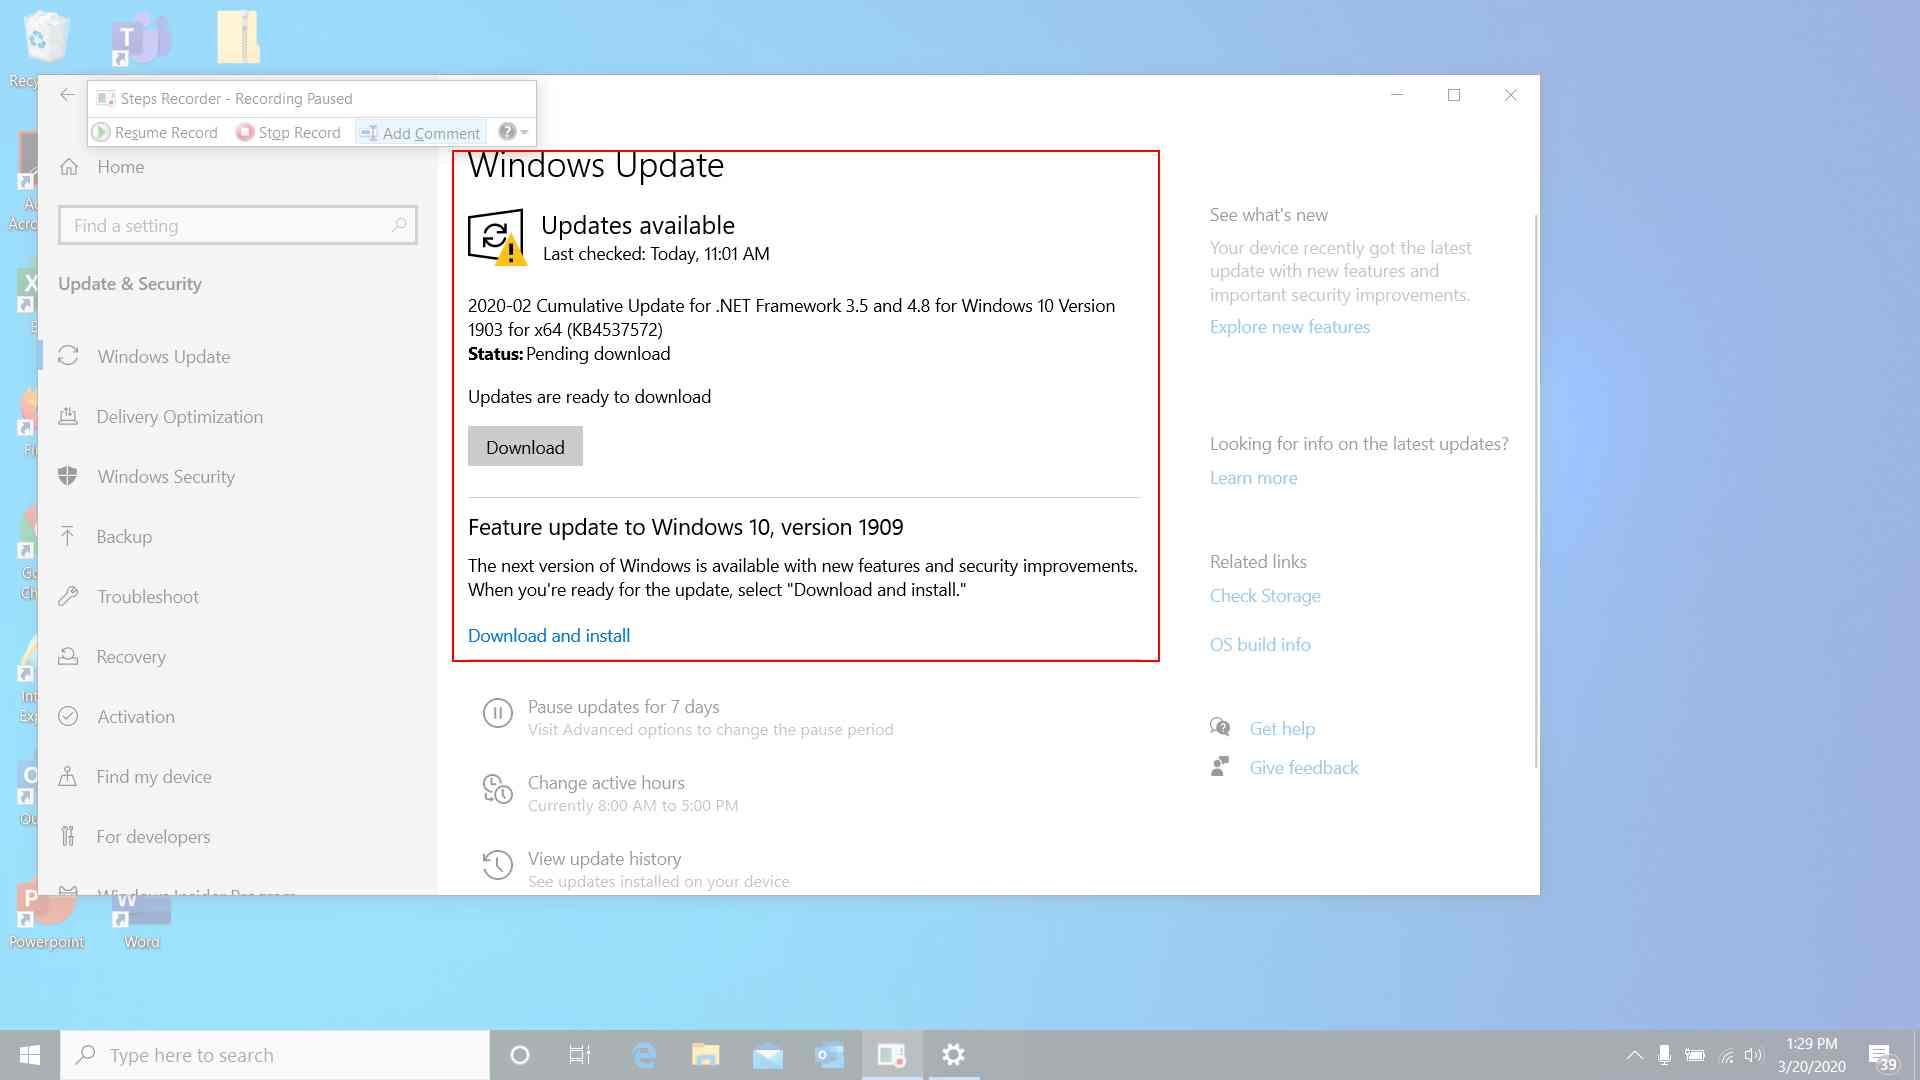The height and width of the screenshot is (1080, 1920).
Task: Switch to Steps Recorder taskbar icon
Action: pyautogui.click(x=892, y=1055)
